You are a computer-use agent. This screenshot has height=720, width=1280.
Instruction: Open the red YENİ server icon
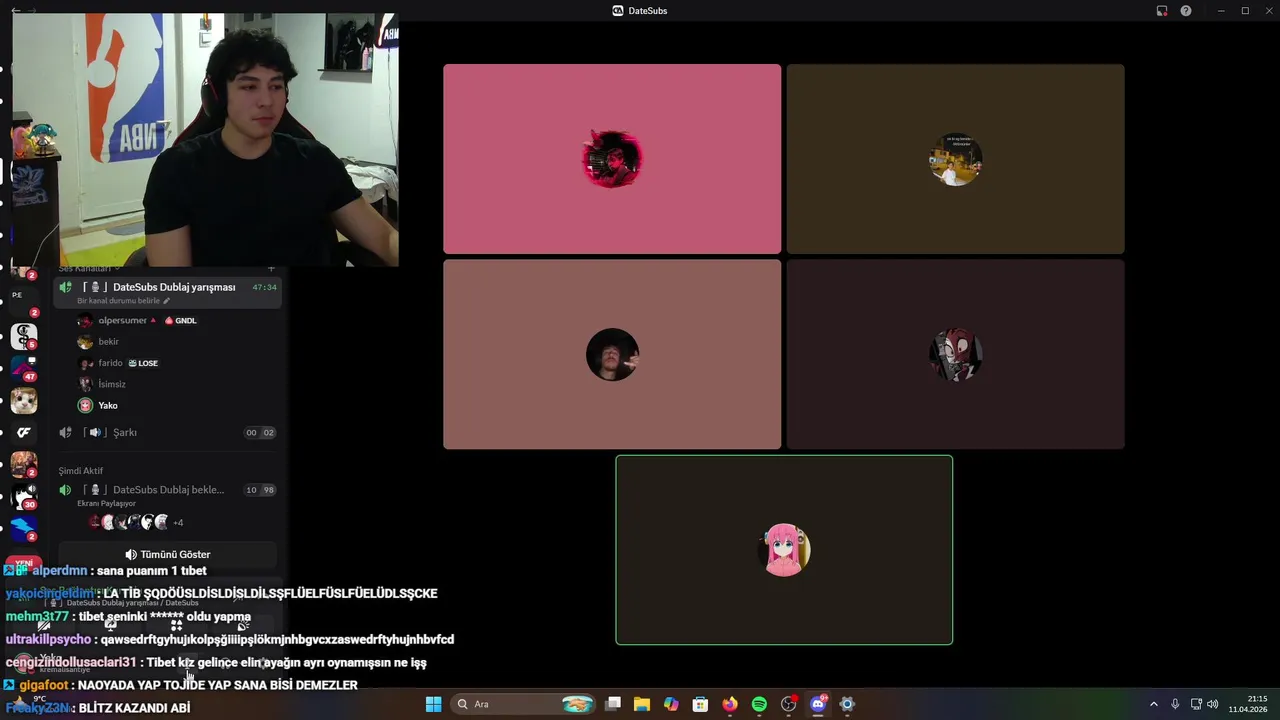24,563
